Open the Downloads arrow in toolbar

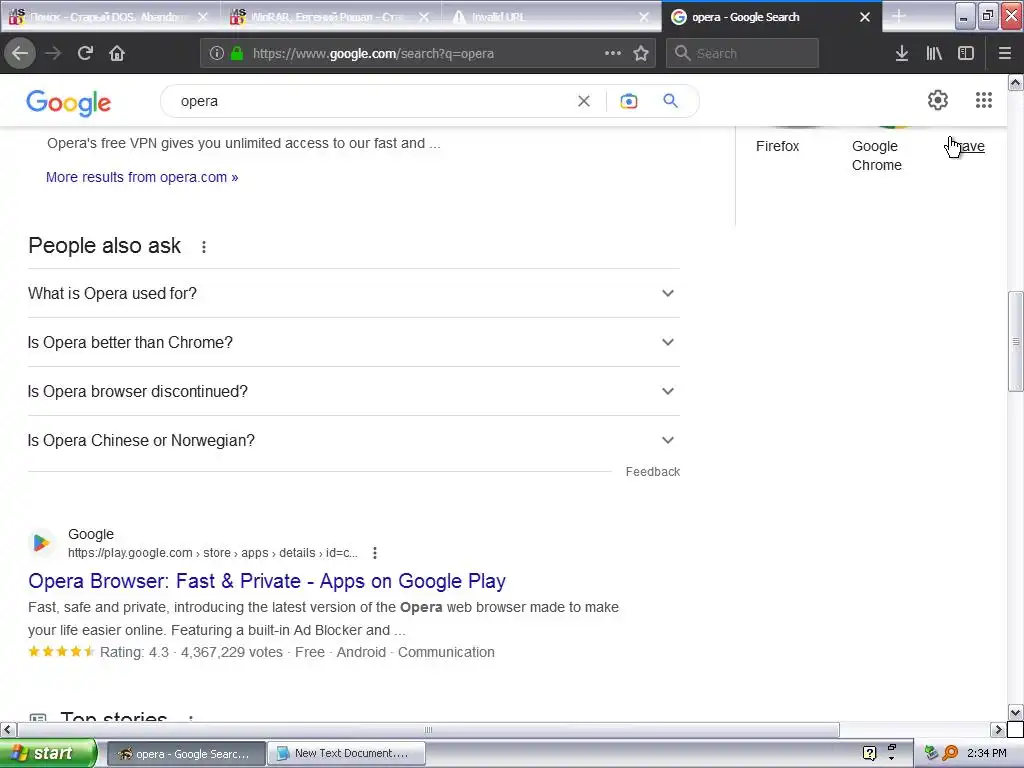902,53
